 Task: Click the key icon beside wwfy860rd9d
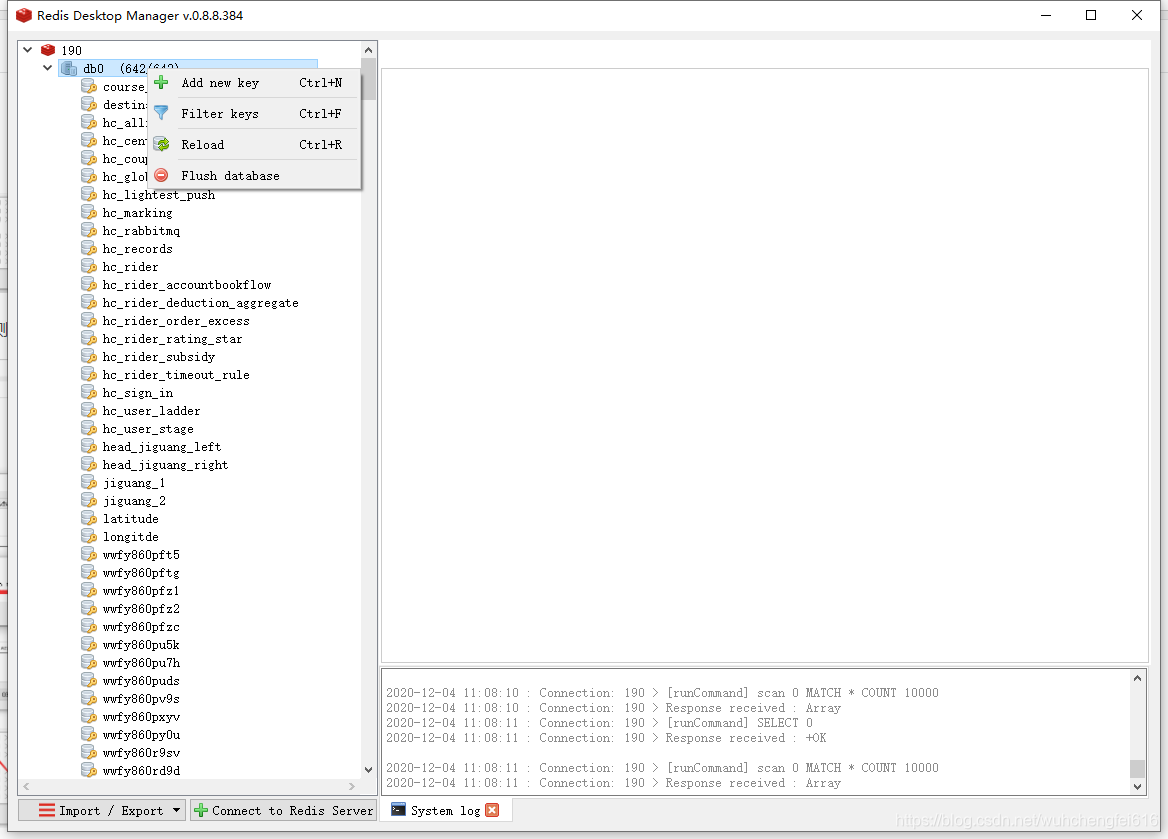(89, 770)
